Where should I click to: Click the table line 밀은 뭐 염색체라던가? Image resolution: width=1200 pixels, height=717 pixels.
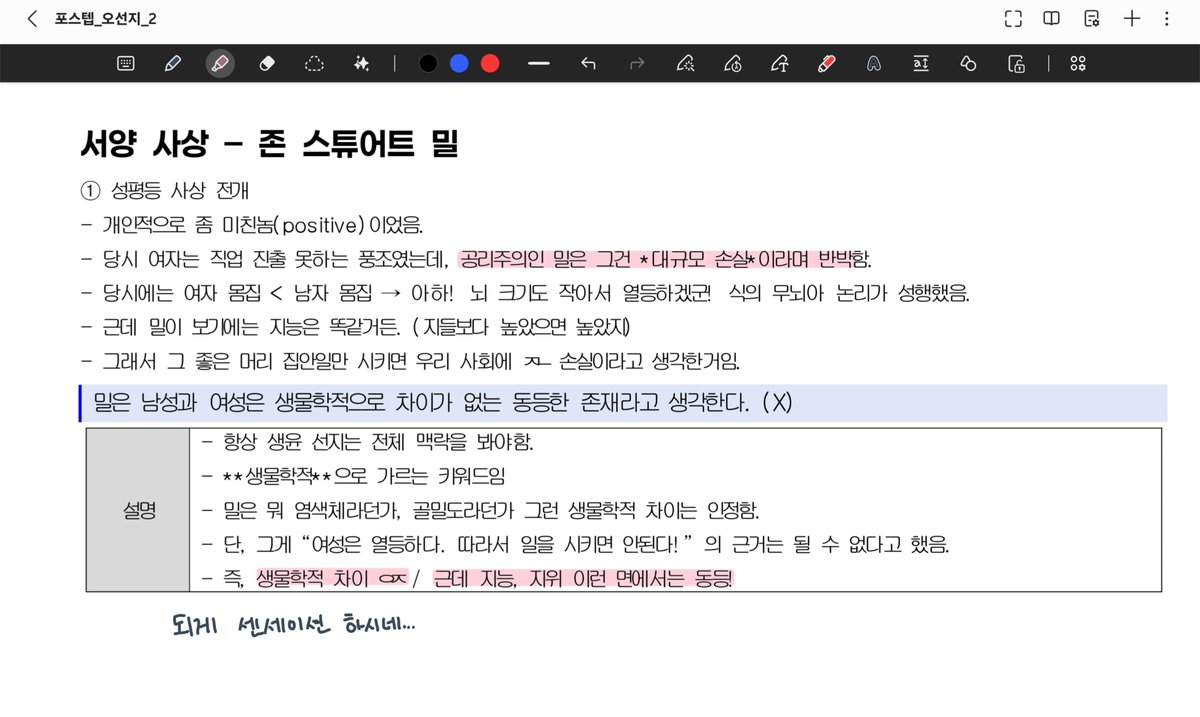(481, 510)
